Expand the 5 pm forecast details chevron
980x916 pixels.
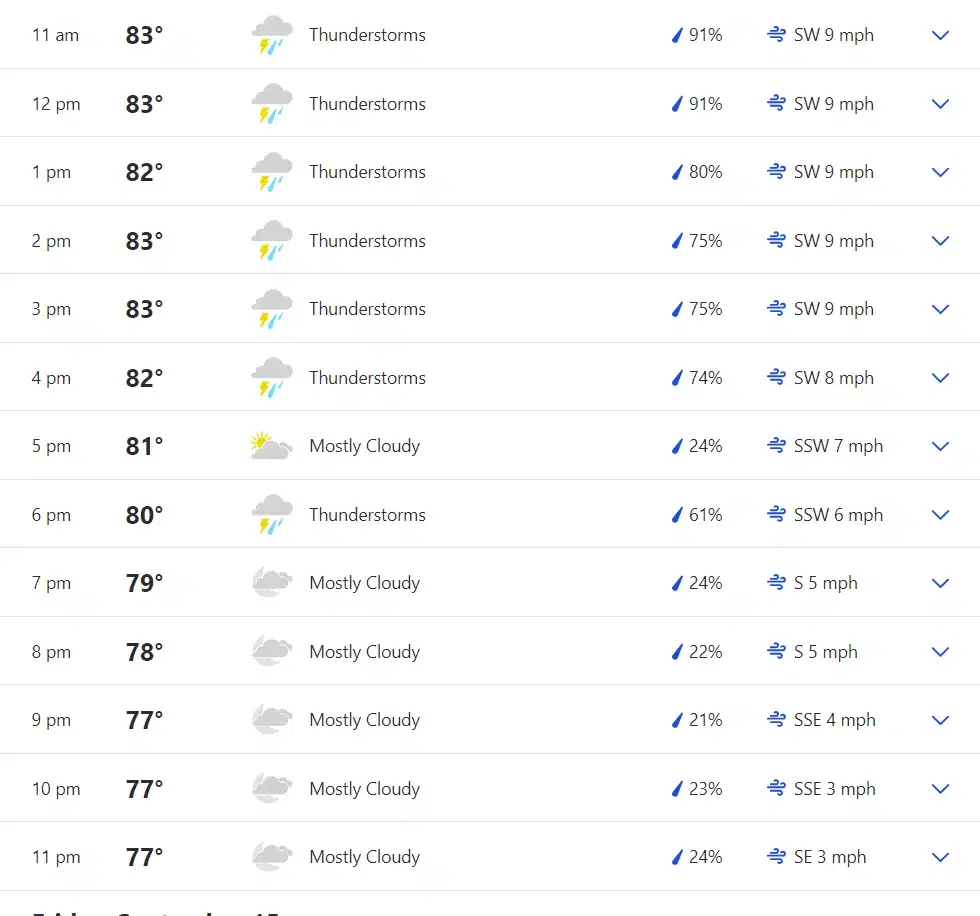(940, 446)
